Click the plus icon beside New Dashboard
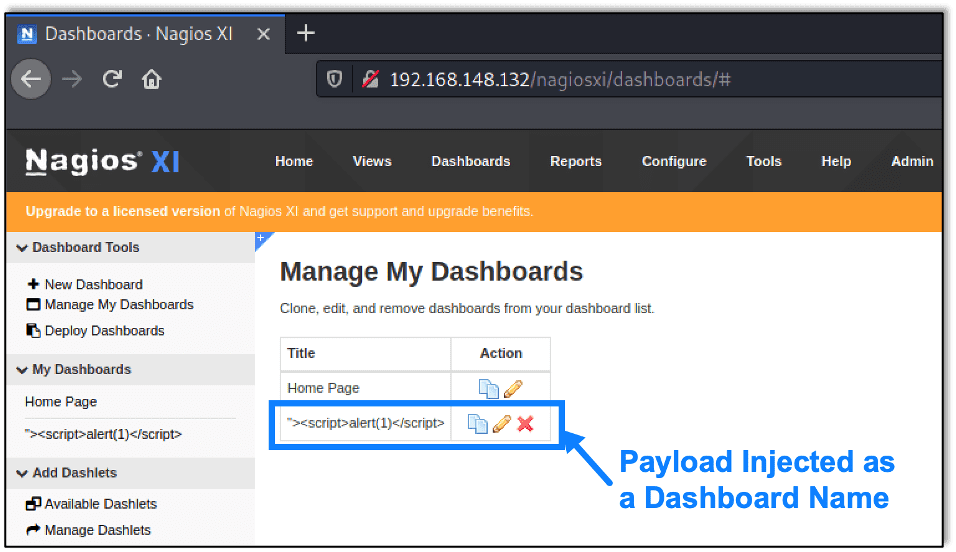 pos(34,284)
